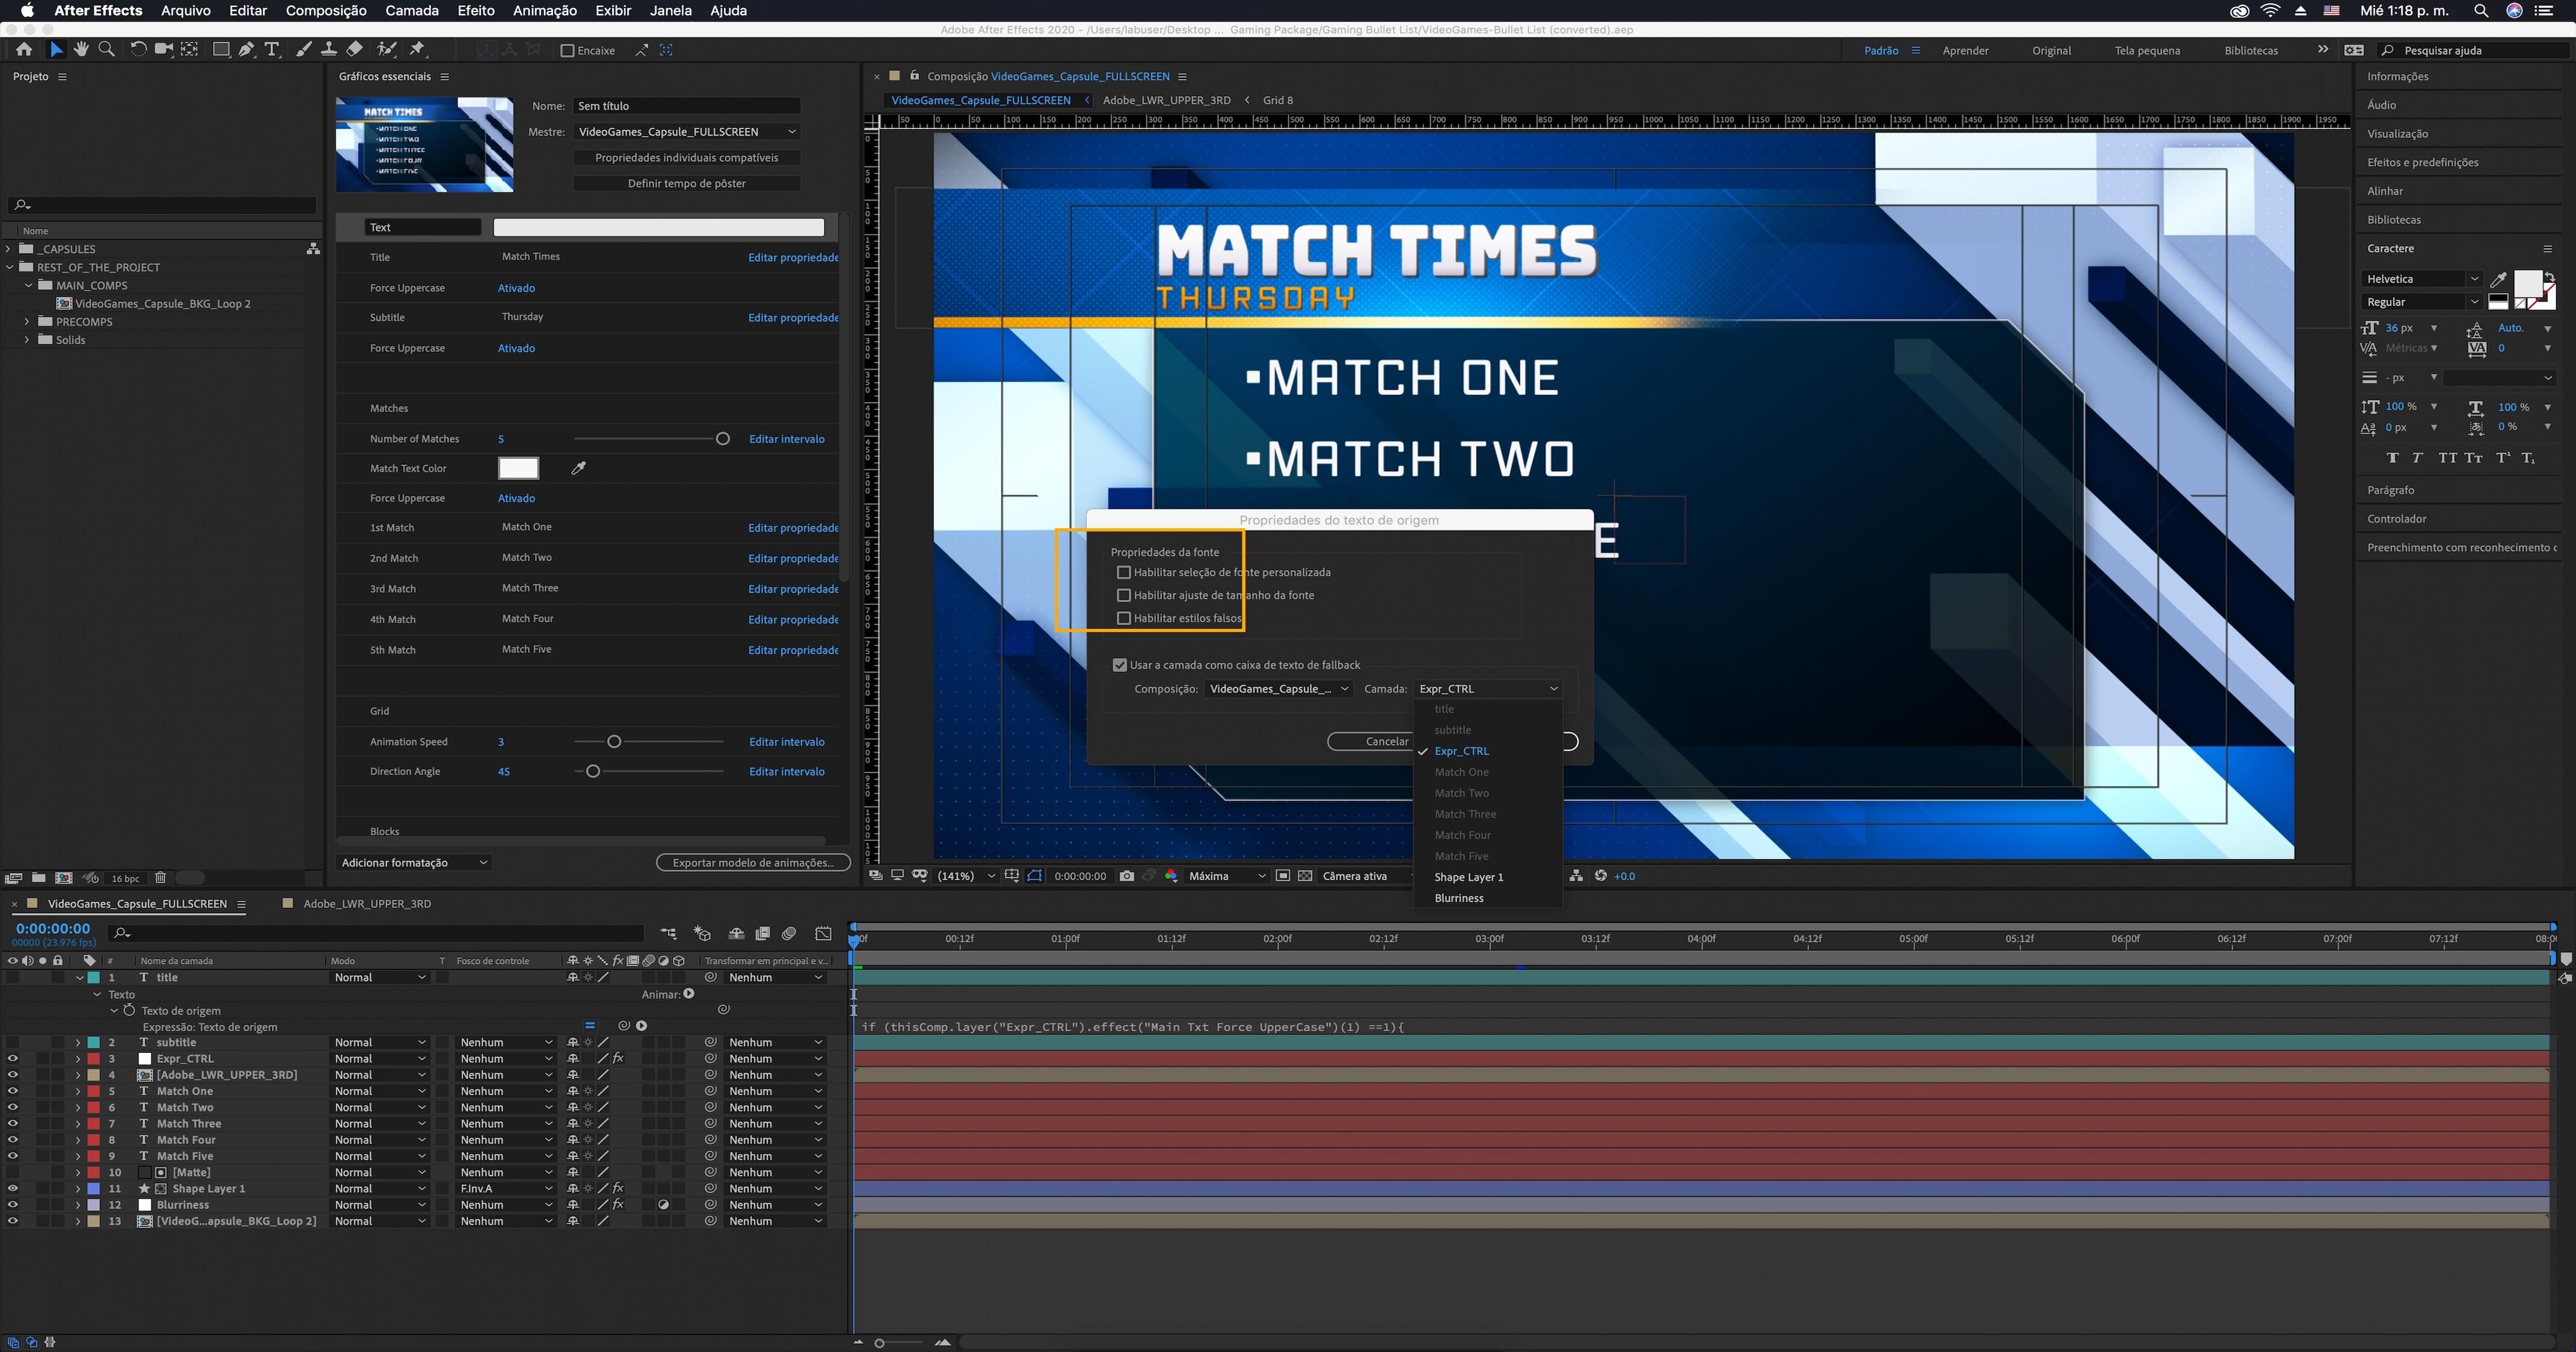This screenshot has height=1352, width=2576.
Task: Select the Clone Stamp tool
Action: (328, 49)
